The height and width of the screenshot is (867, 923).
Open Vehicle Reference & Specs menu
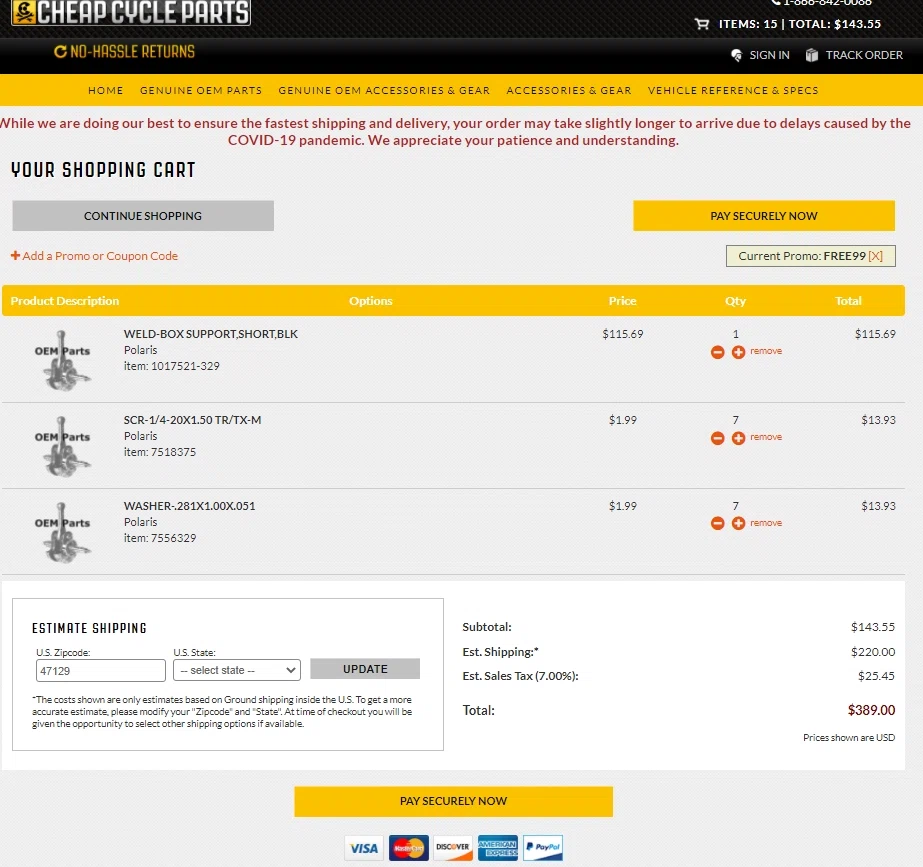(x=733, y=91)
